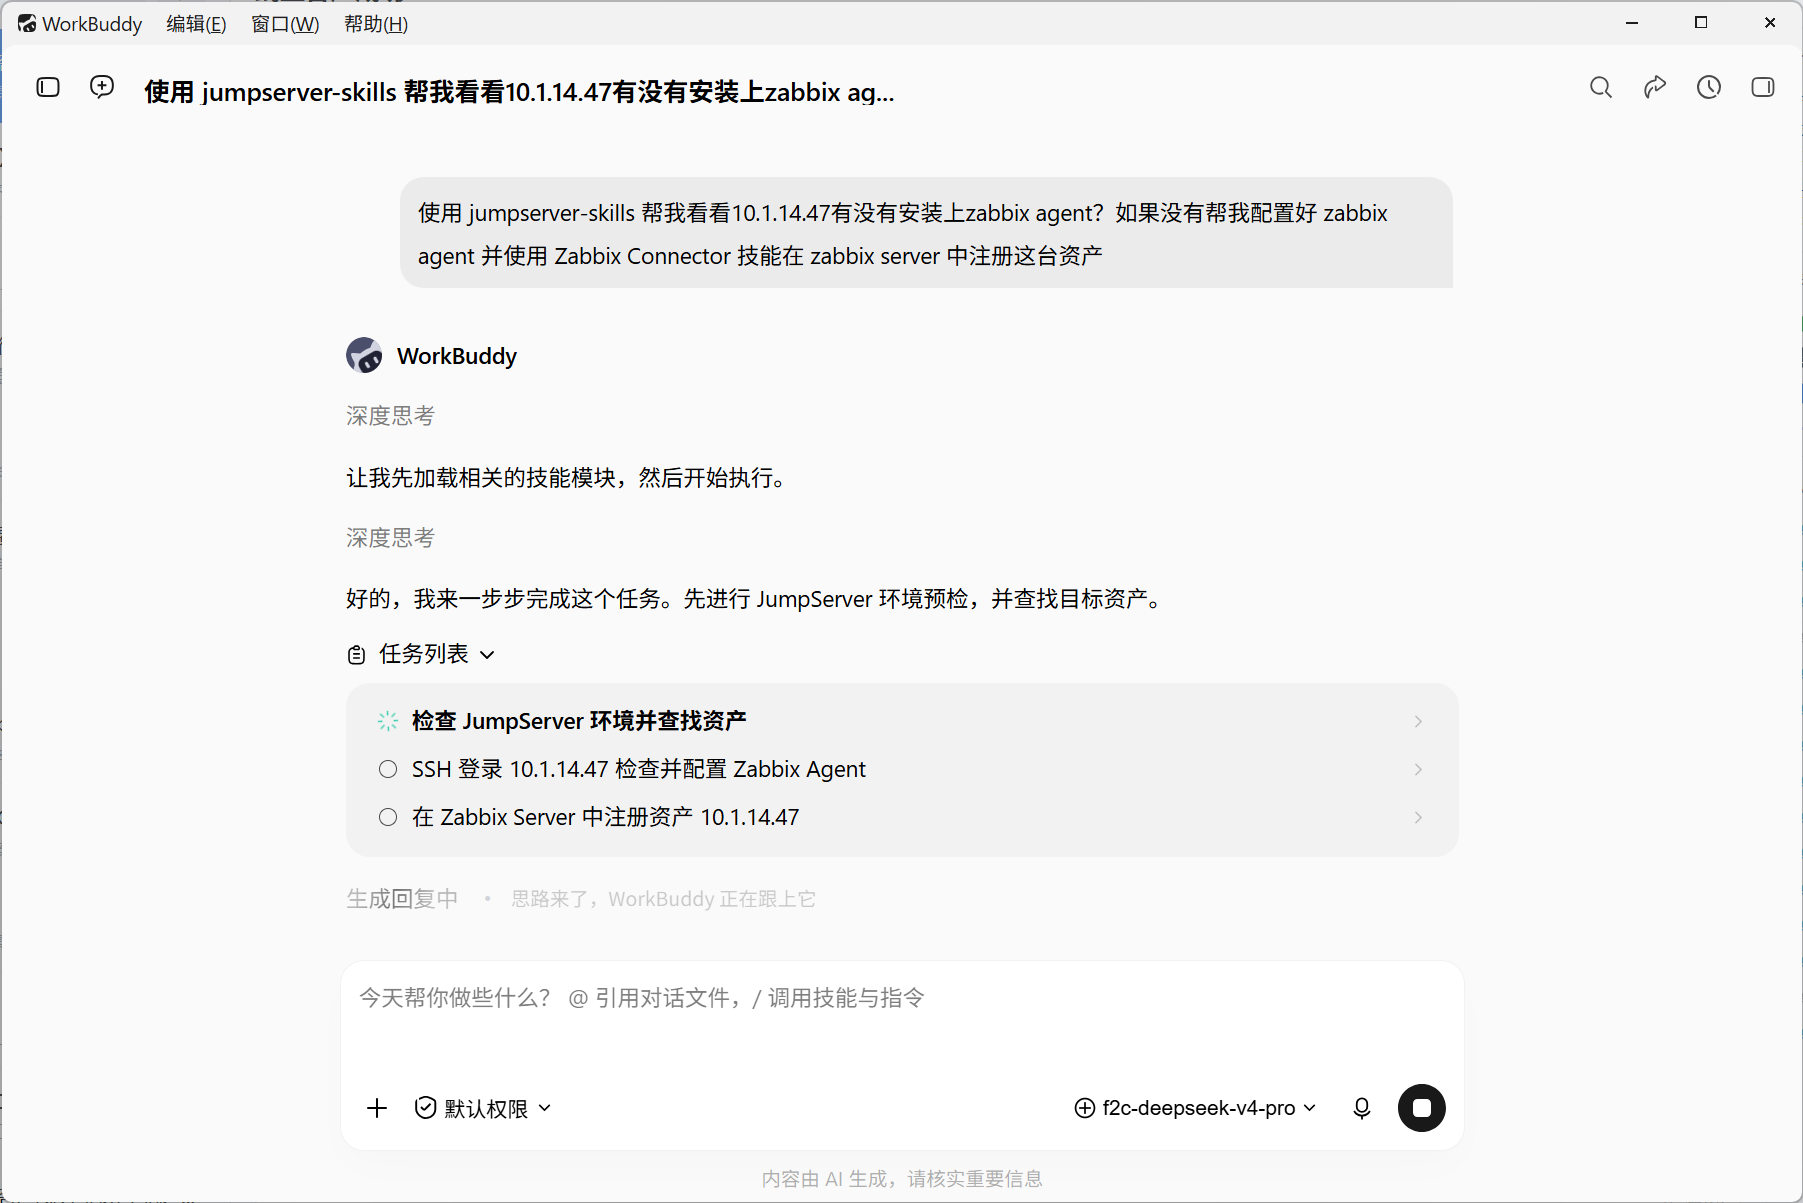Click the 生成回复中 status text
The width and height of the screenshot is (1803, 1203).
click(x=402, y=899)
